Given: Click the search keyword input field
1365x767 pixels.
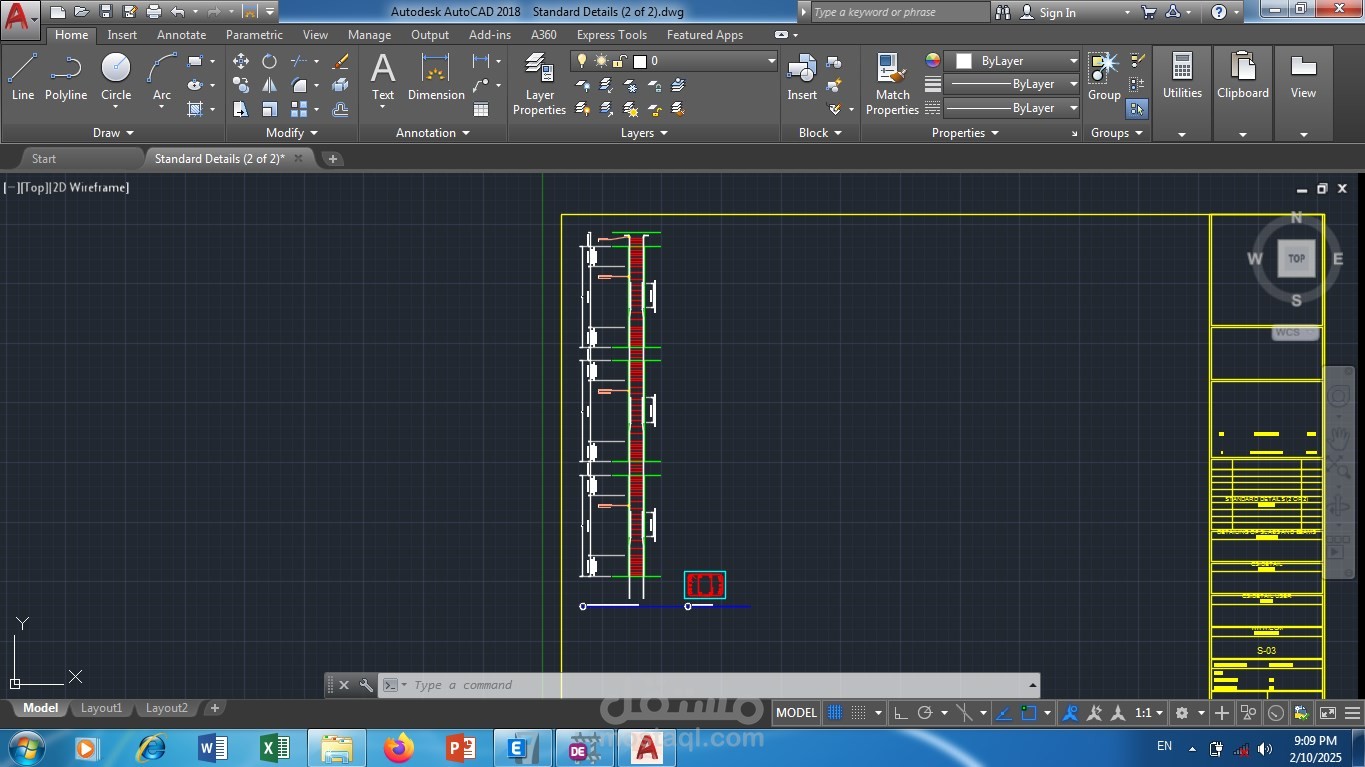Looking at the screenshot, I should (899, 13).
